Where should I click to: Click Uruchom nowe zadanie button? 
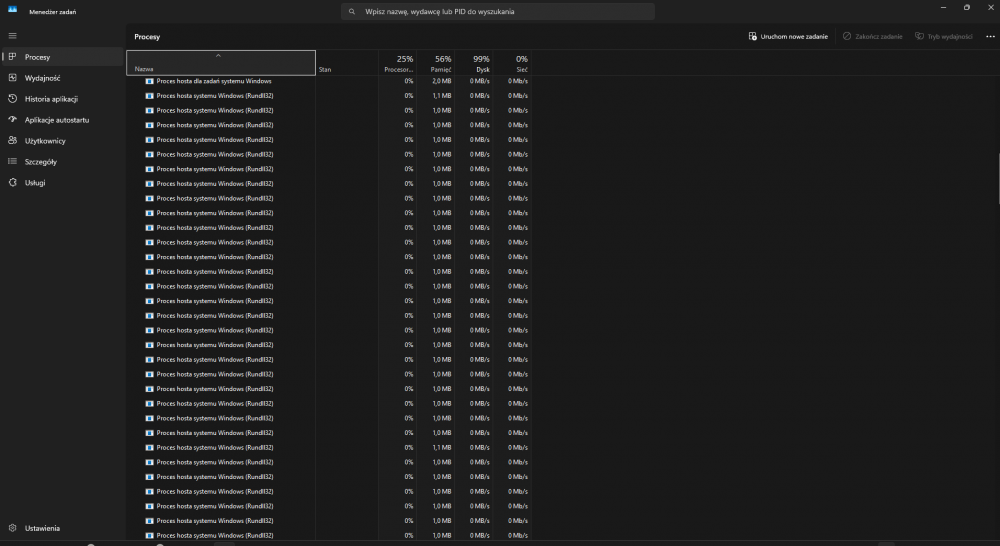tap(788, 36)
